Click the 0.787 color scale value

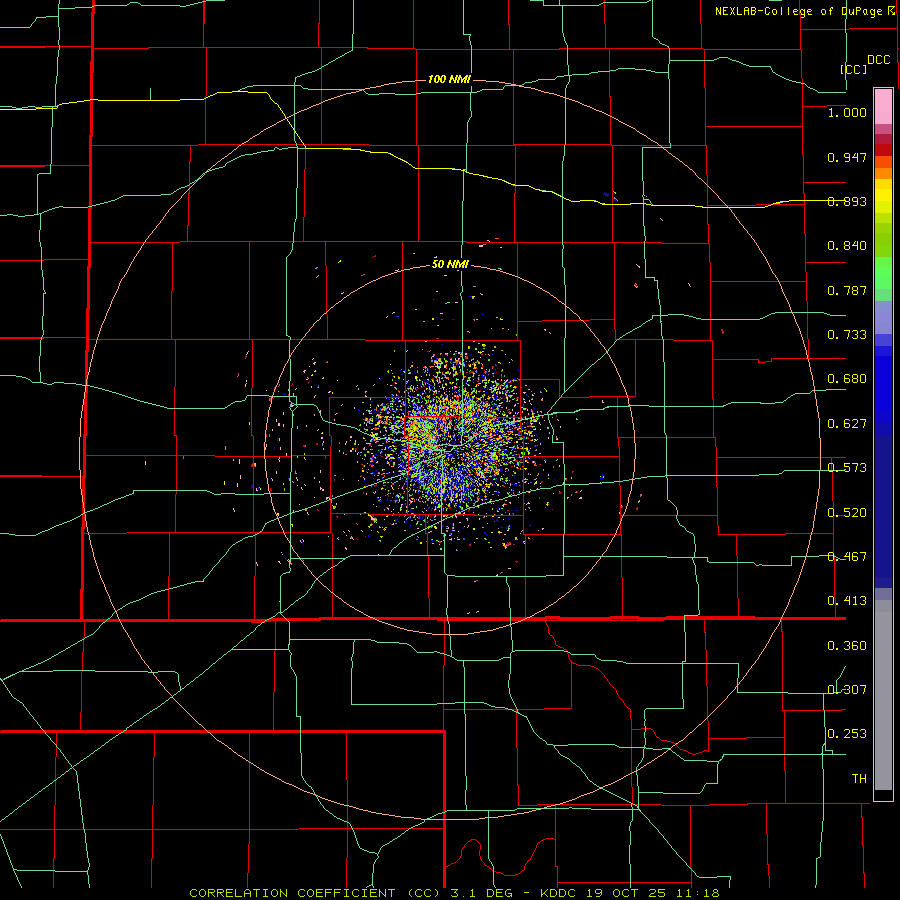pyautogui.click(x=847, y=290)
